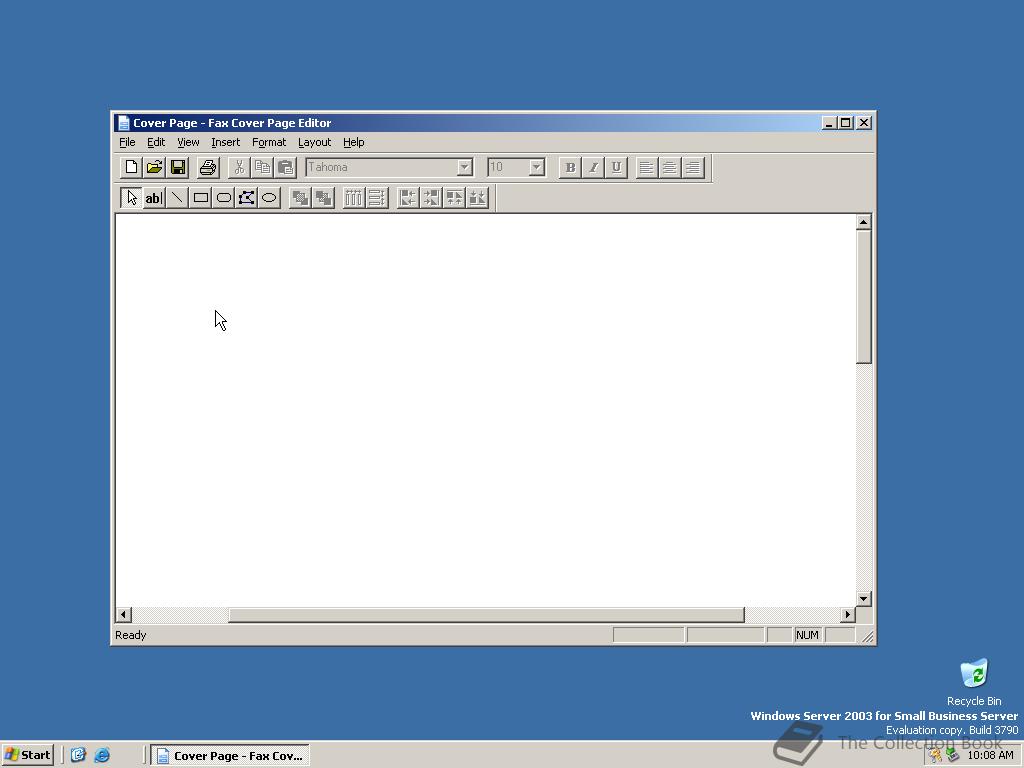Open the Help menu
The width and height of the screenshot is (1024, 768).
[353, 142]
